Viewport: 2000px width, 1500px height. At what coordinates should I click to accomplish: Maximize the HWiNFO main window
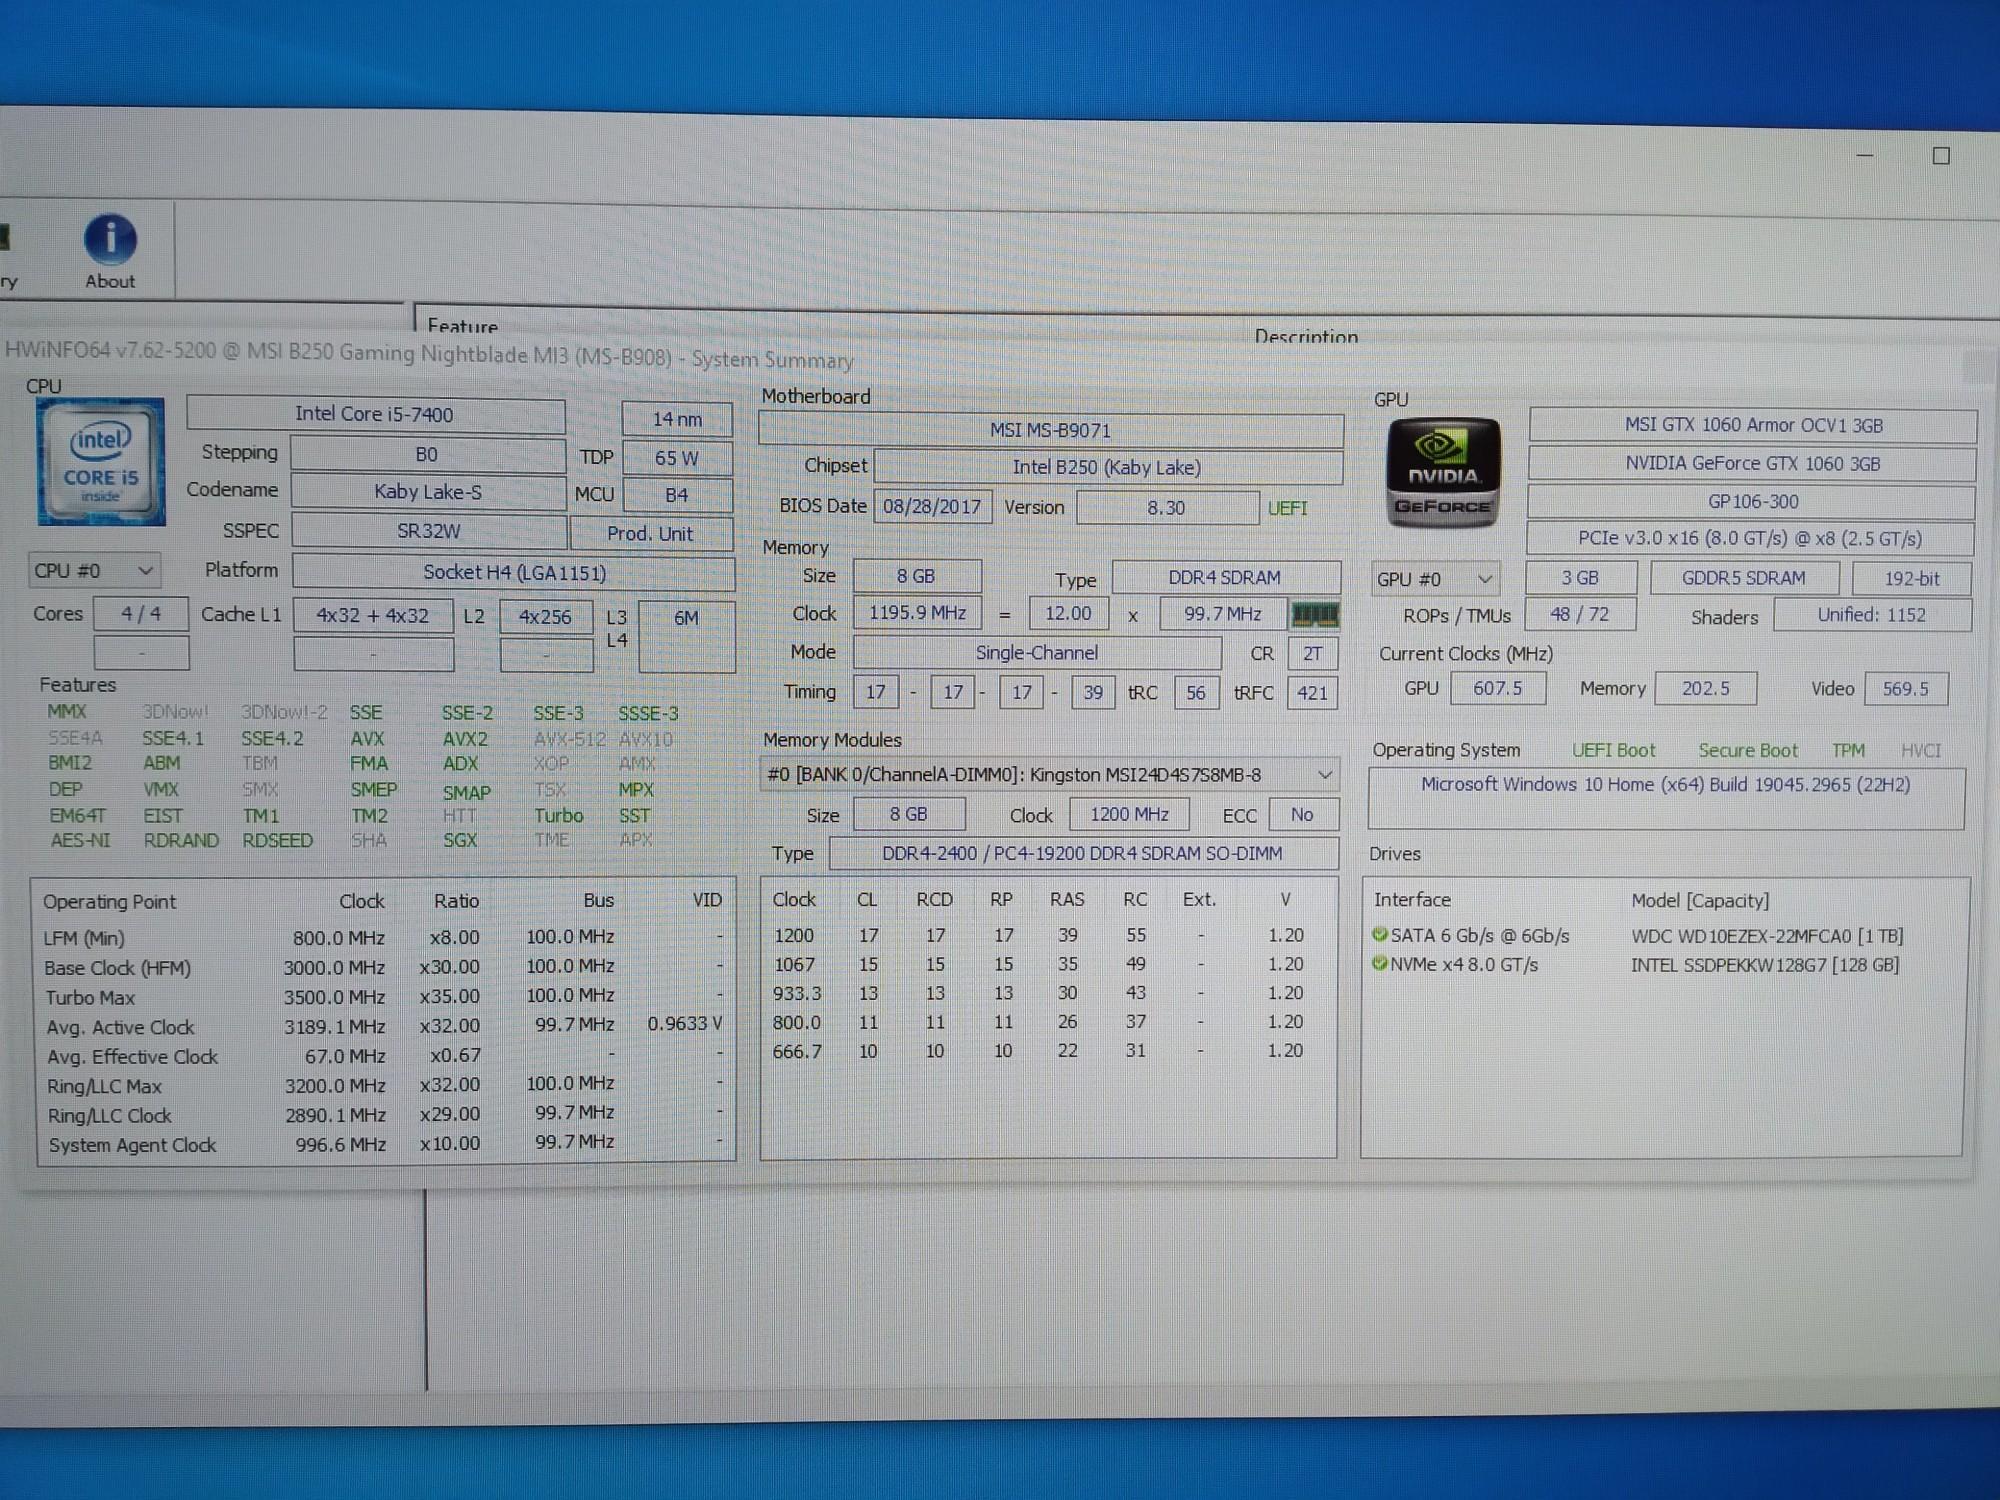coord(1941,156)
